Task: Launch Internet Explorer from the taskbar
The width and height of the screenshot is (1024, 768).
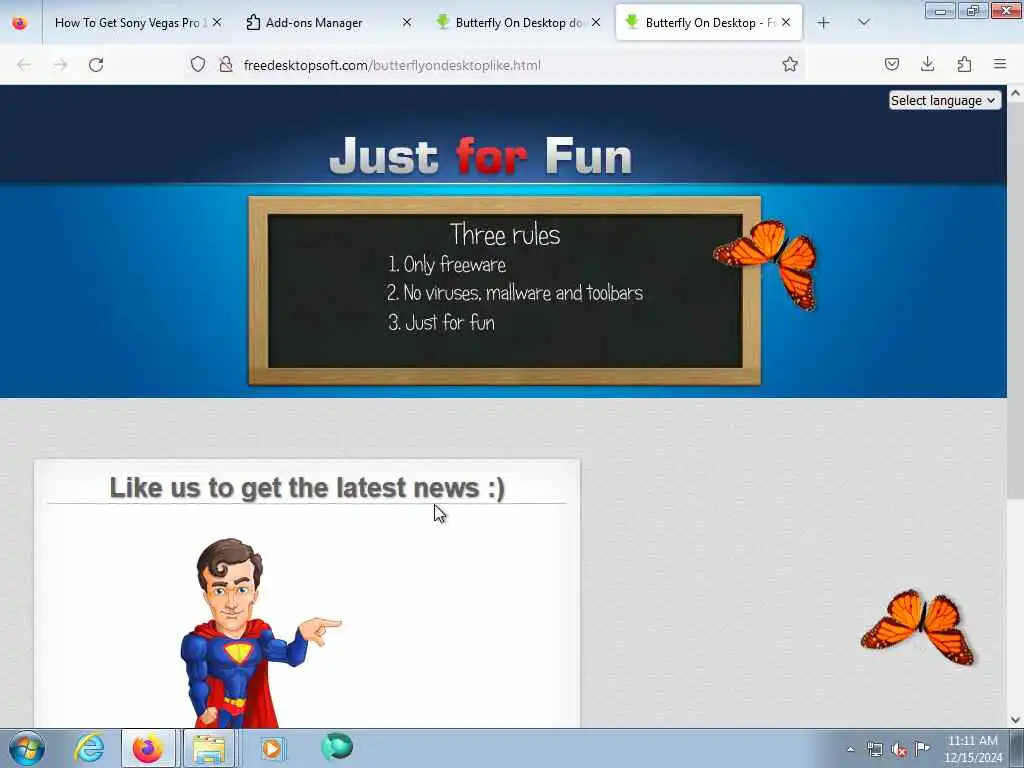Action: click(89, 748)
